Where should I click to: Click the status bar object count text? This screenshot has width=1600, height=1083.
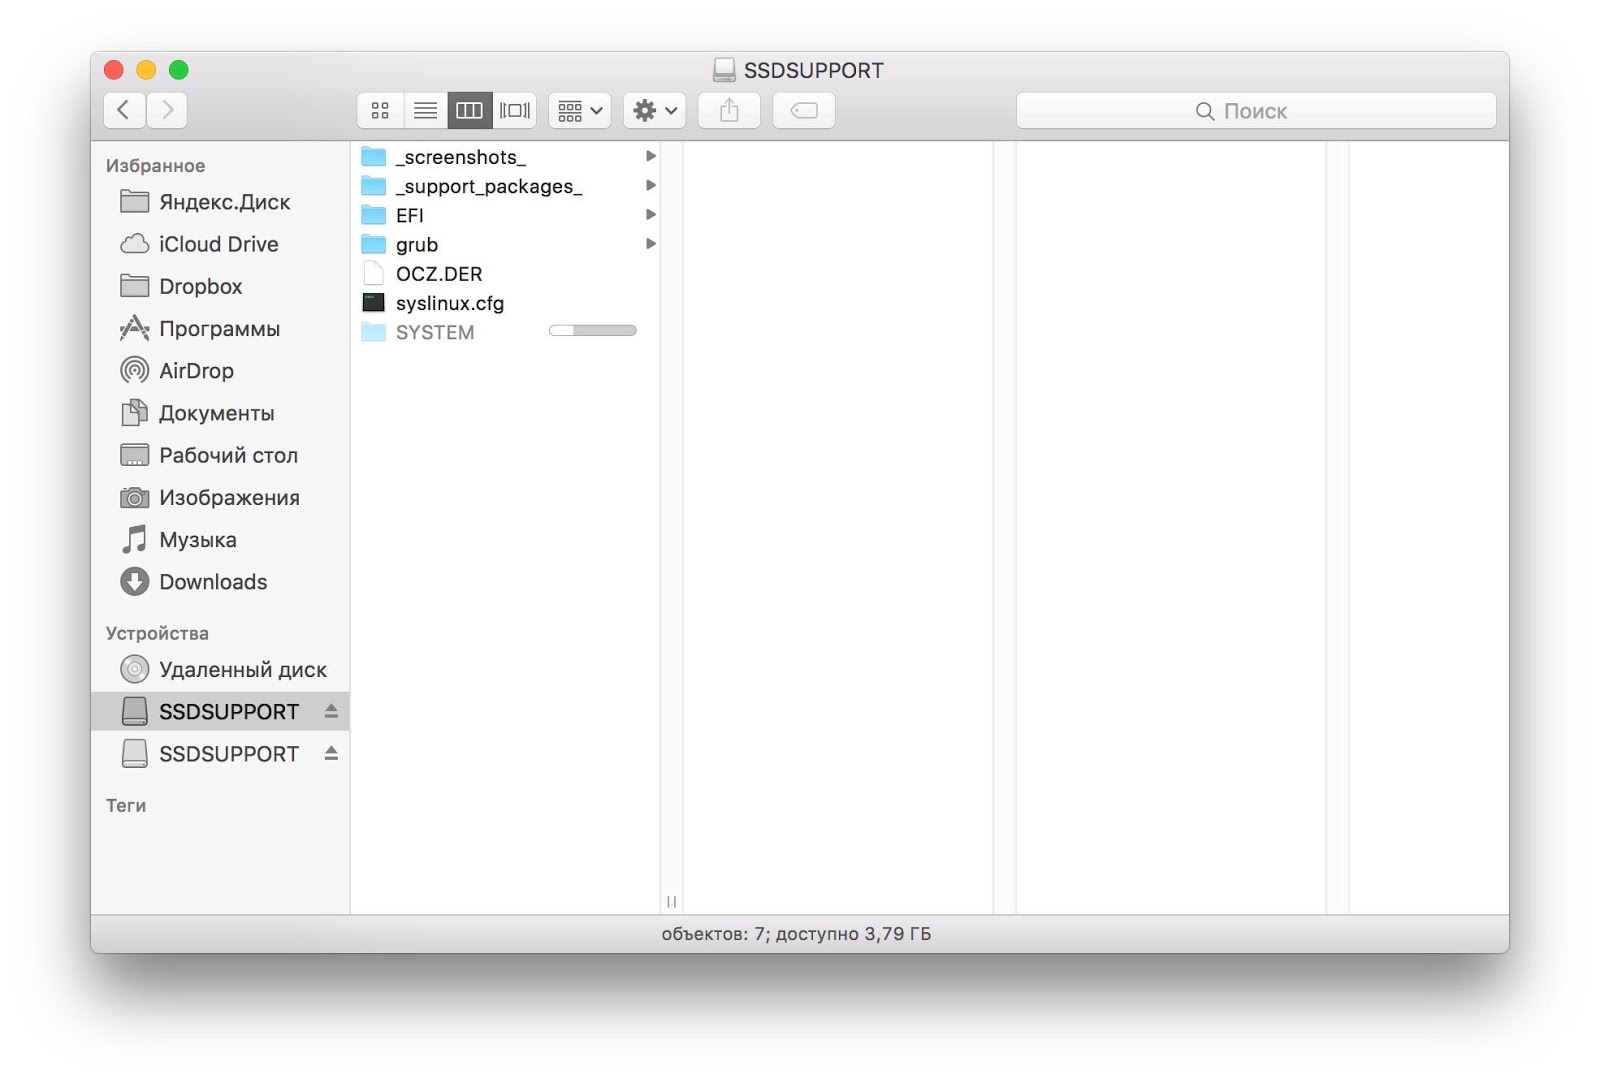point(796,934)
